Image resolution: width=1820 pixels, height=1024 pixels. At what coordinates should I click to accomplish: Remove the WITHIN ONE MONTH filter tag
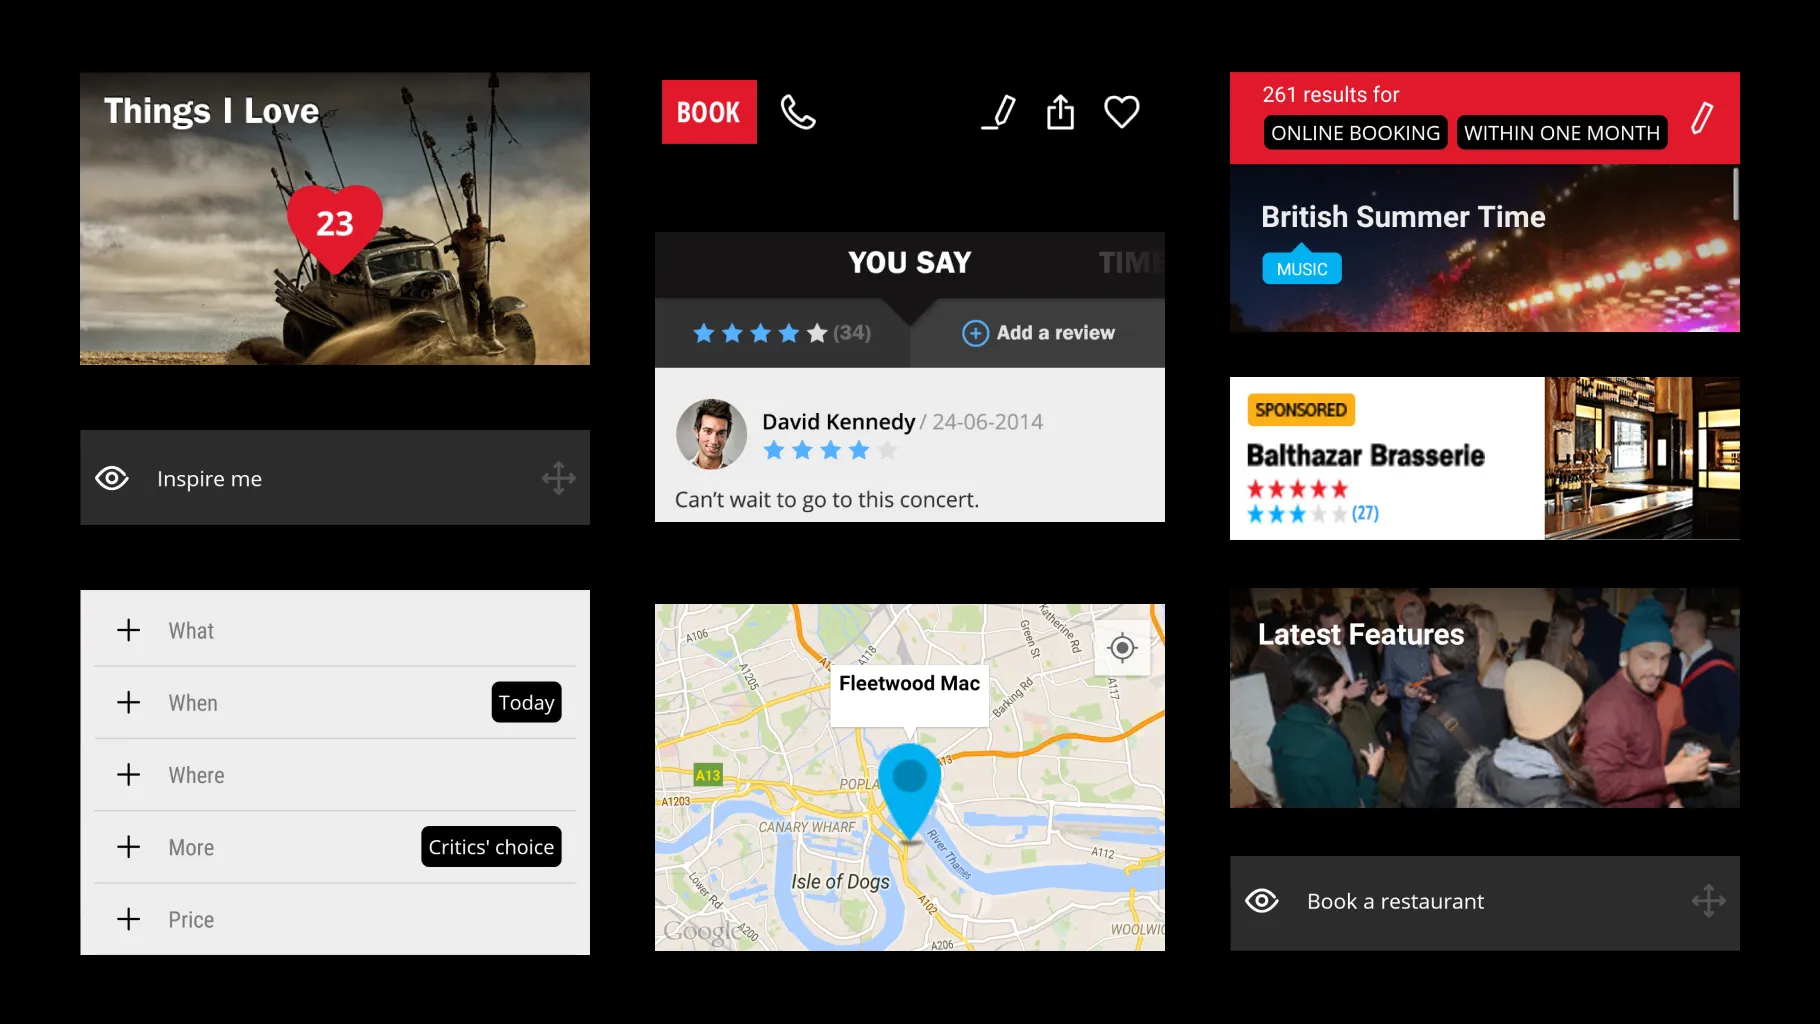click(x=1562, y=133)
